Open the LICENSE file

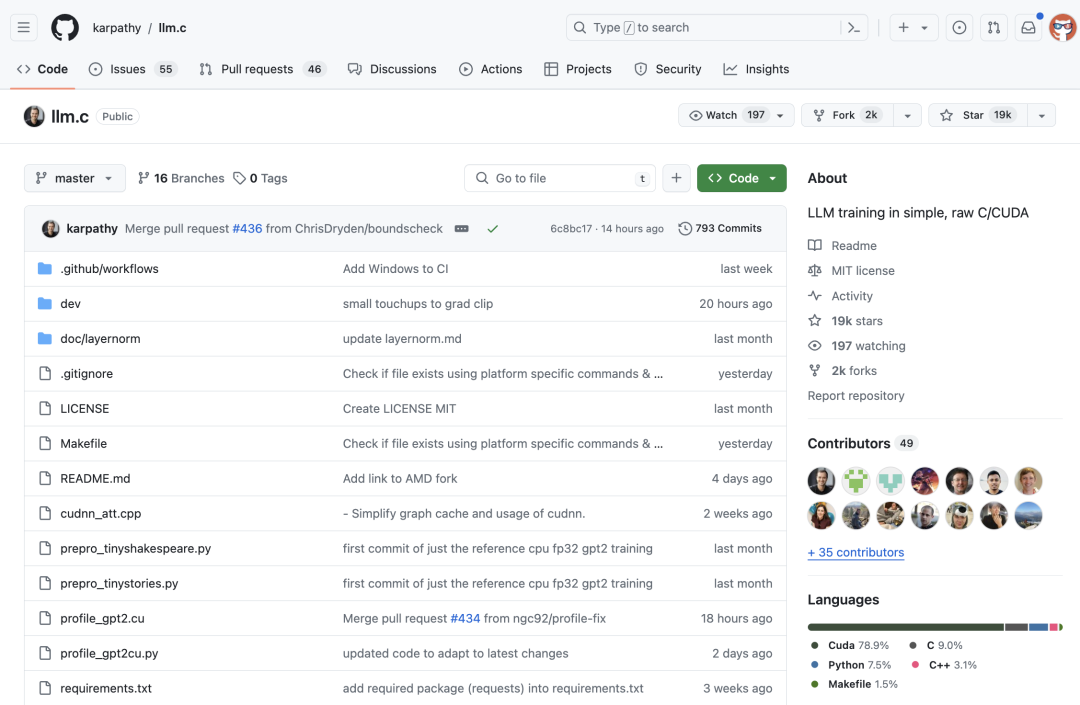click(x=85, y=408)
